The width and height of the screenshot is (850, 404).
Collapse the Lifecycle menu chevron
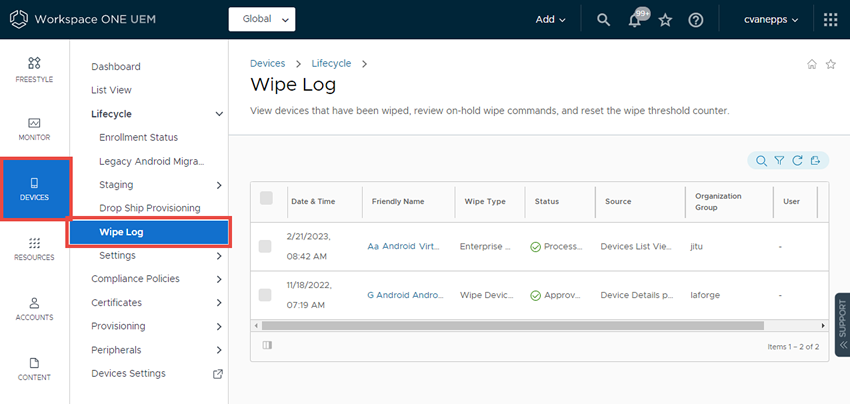(x=219, y=114)
